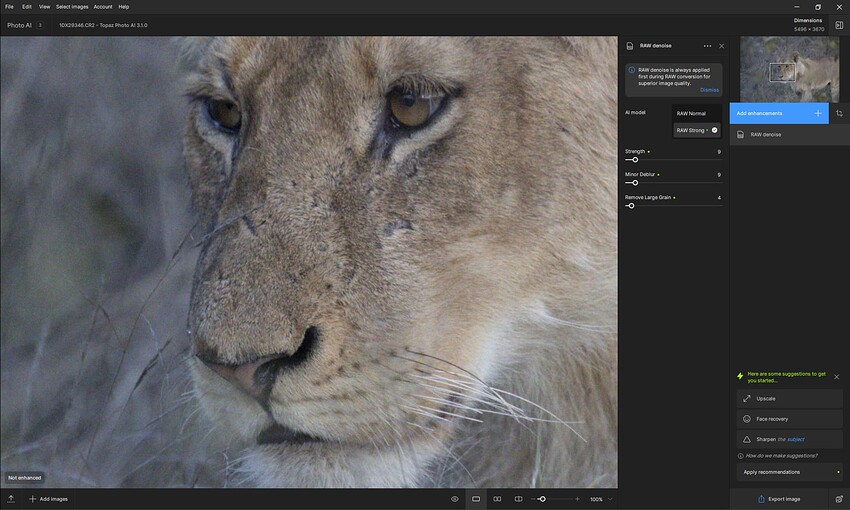The height and width of the screenshot is (510, 850).
Task: Collapse the right sidebar panel icon
Action: click(x=839, y=25)
